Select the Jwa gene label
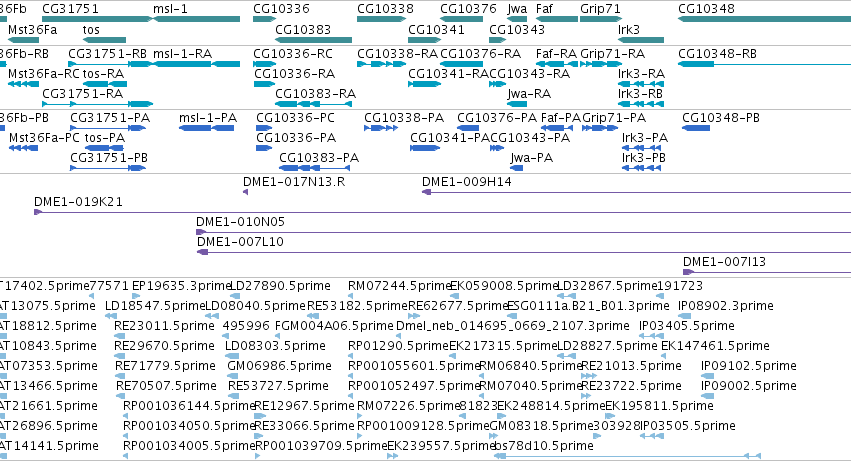Viewport: 851px width, 461px height. click(x=517, y=9)
